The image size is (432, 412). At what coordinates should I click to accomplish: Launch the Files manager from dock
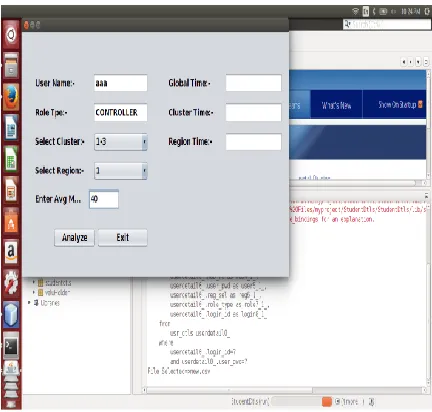11,66
